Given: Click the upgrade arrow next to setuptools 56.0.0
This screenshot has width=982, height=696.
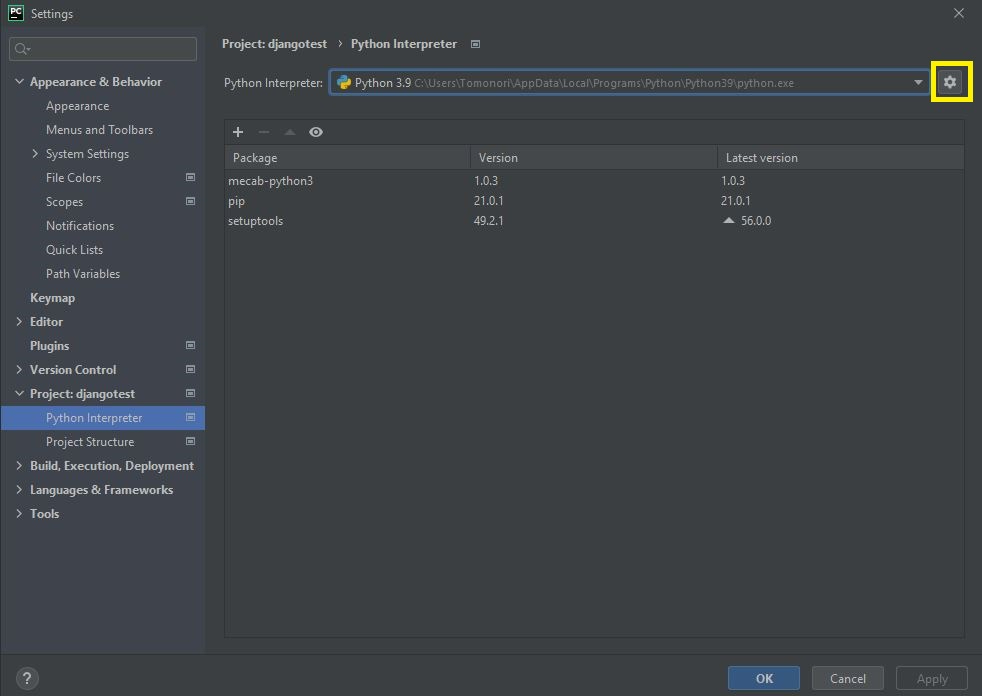Looking at the screenshot, I should pos(729,221).
